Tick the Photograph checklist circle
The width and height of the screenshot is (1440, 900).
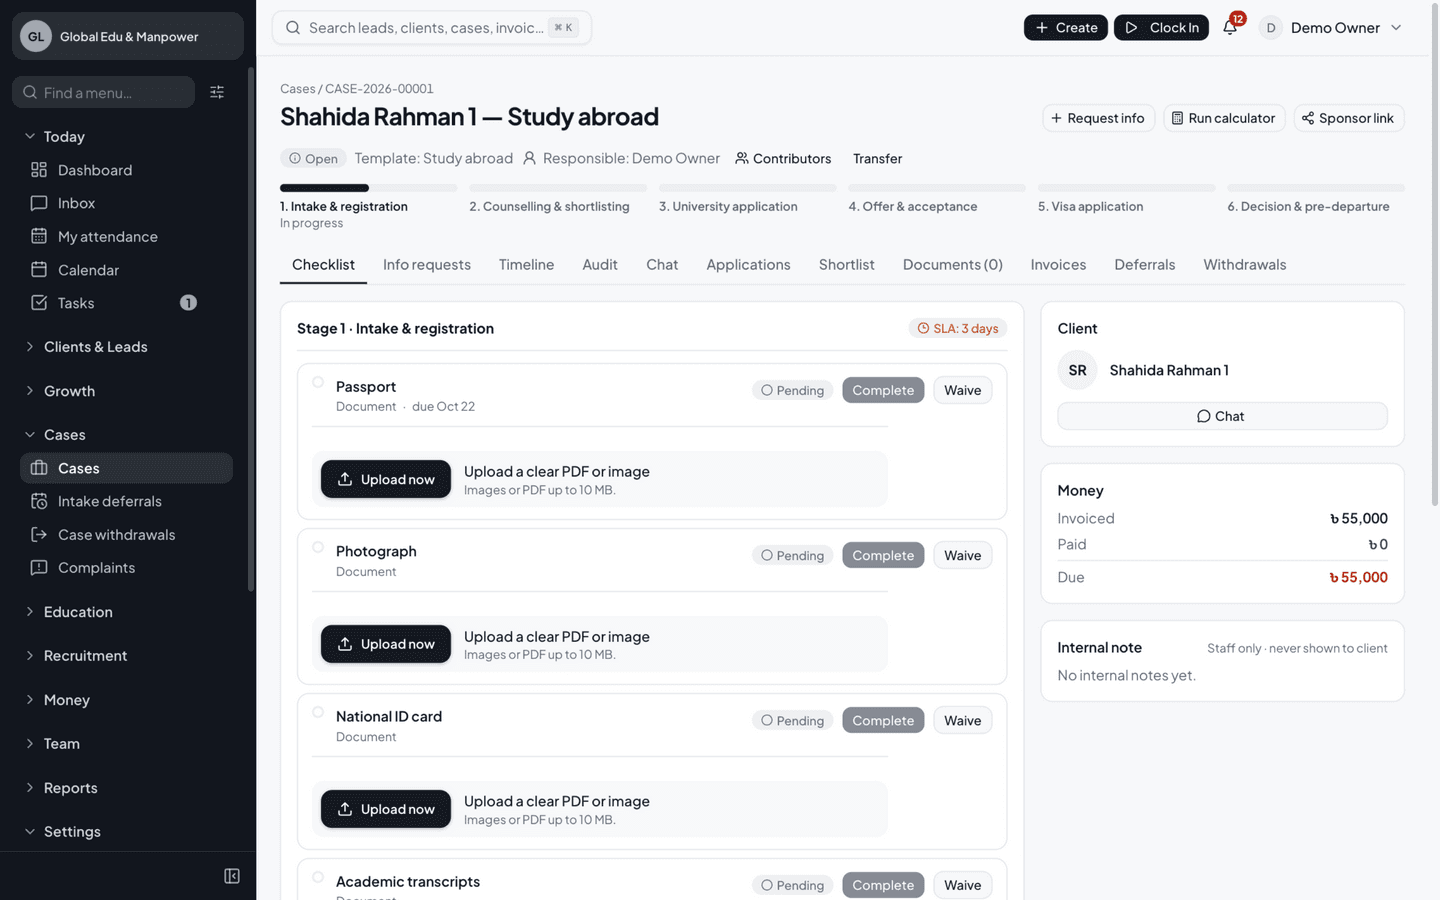318,547
